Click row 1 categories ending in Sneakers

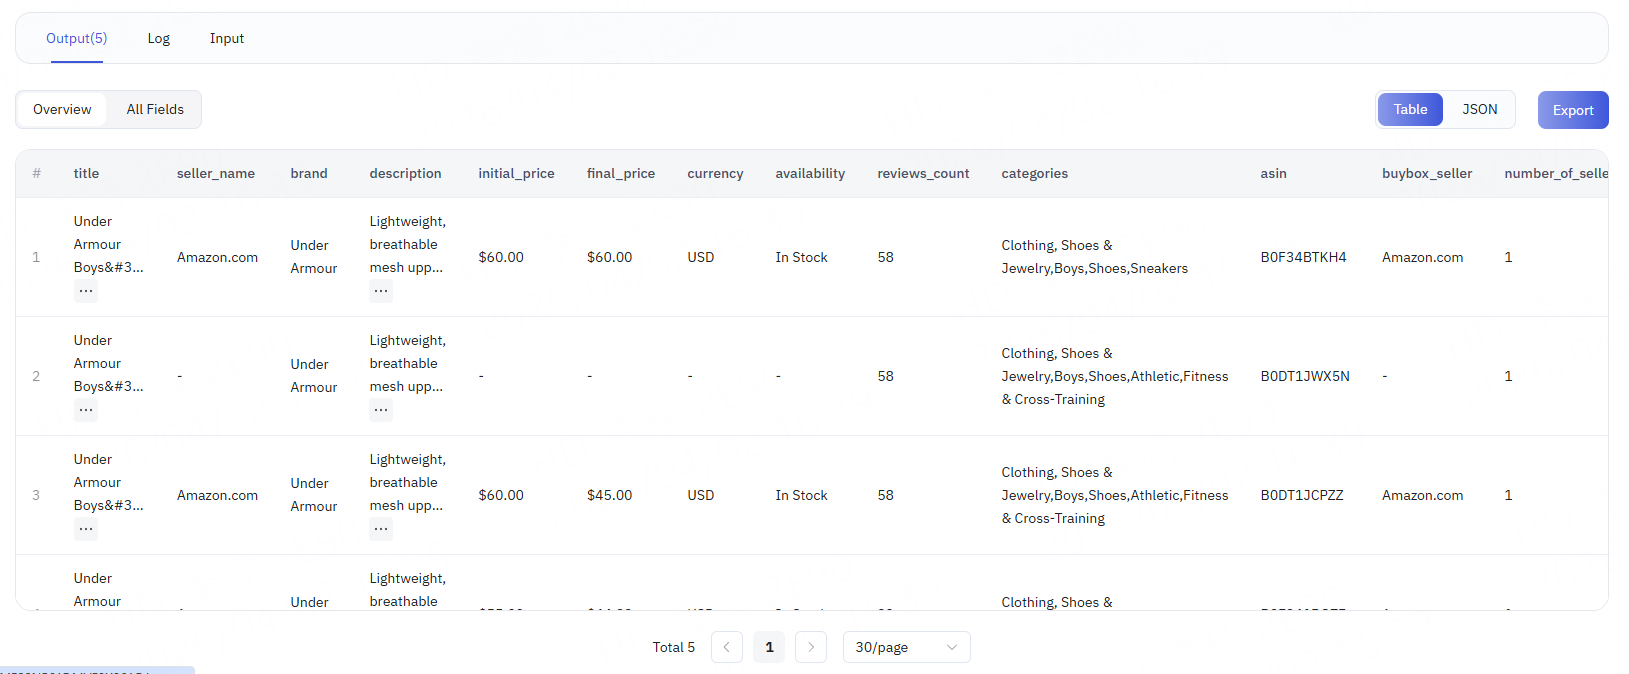1094,257
